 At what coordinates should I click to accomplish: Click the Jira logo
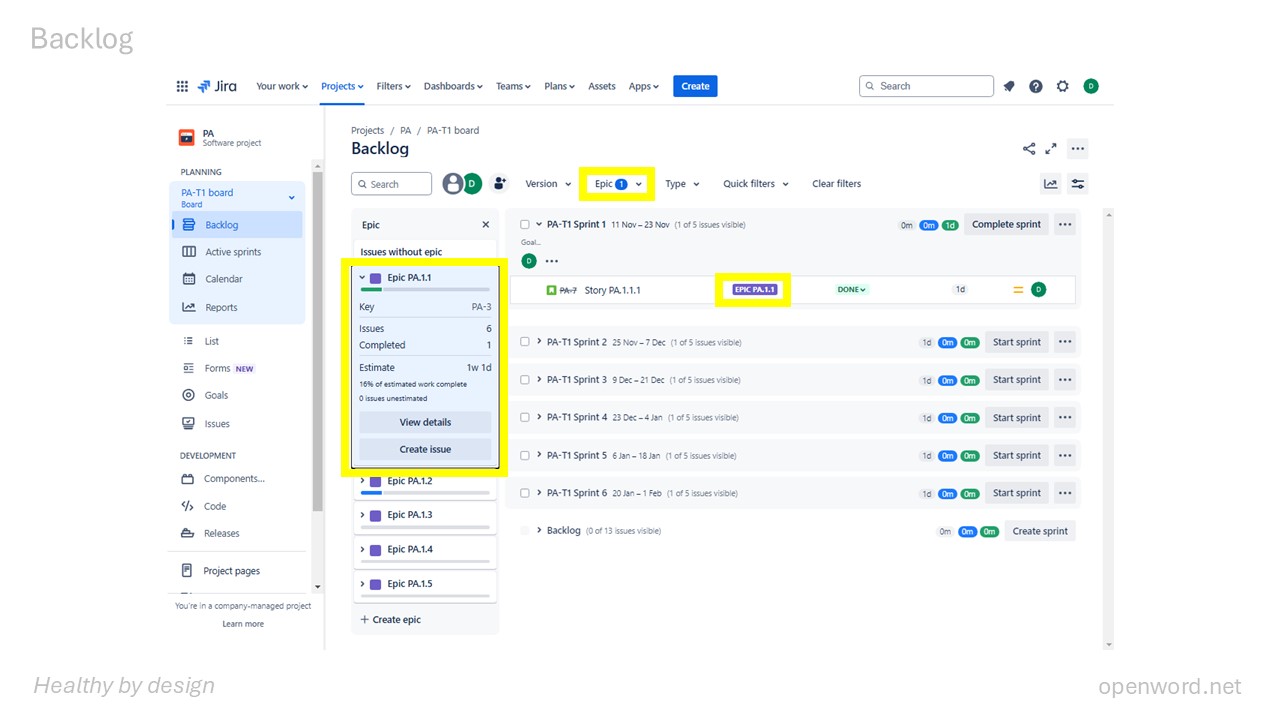pos(217,86)
